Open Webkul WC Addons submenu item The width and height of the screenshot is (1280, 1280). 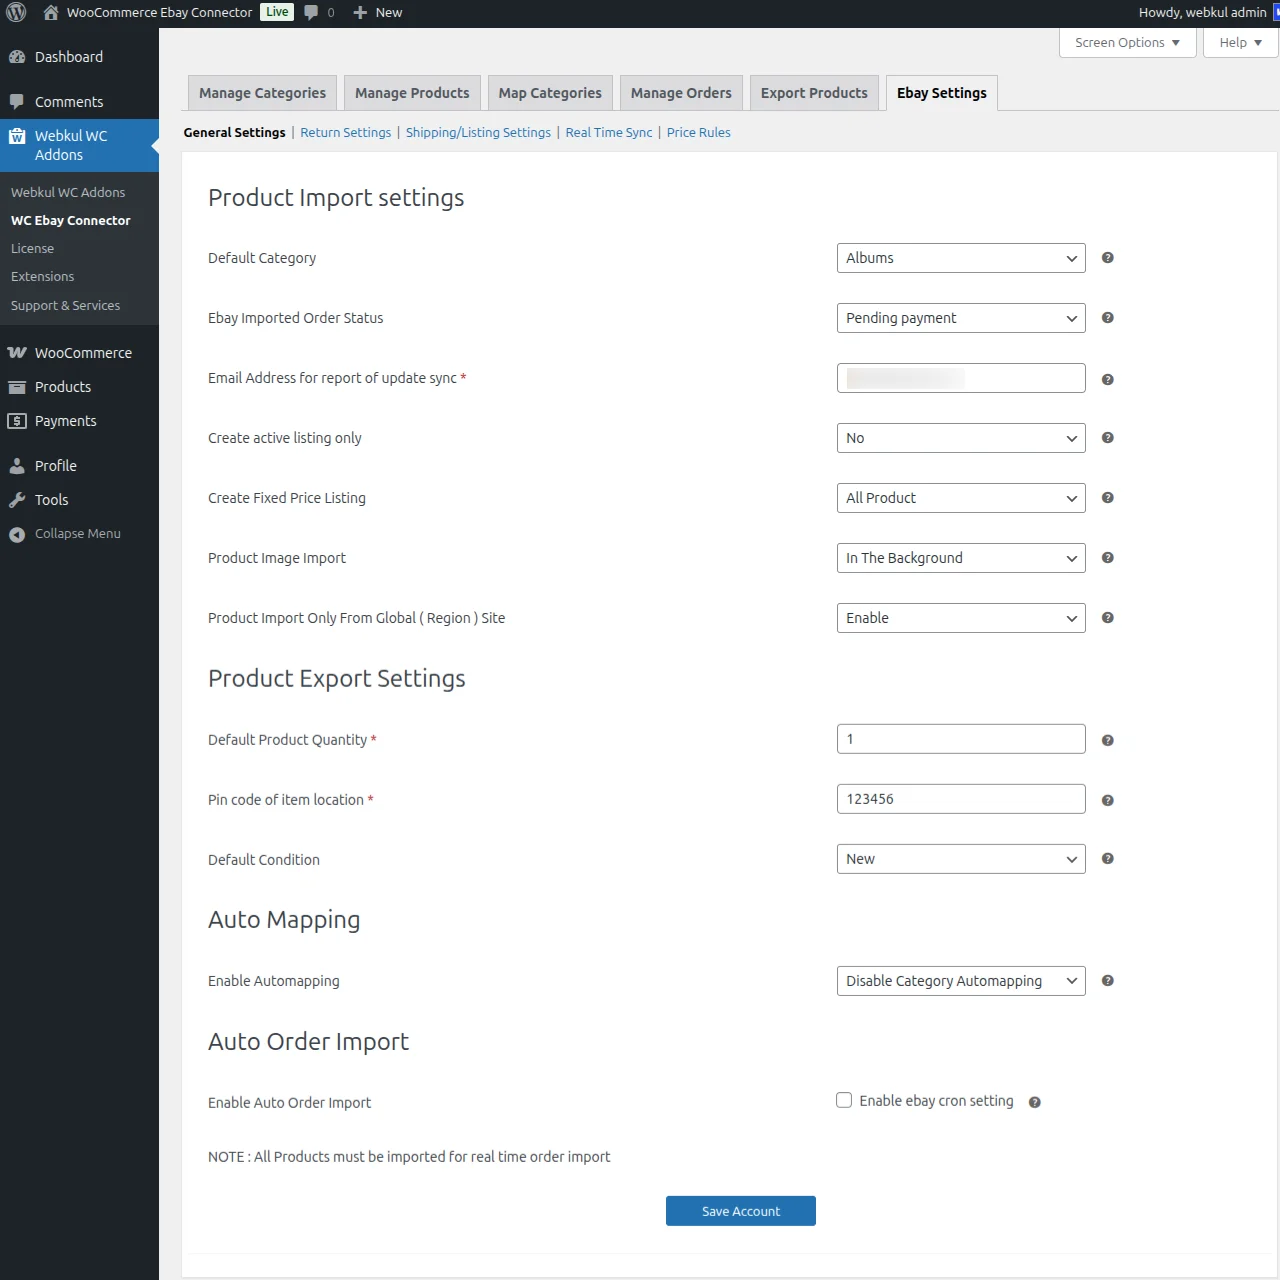click(x=68, y=193)
